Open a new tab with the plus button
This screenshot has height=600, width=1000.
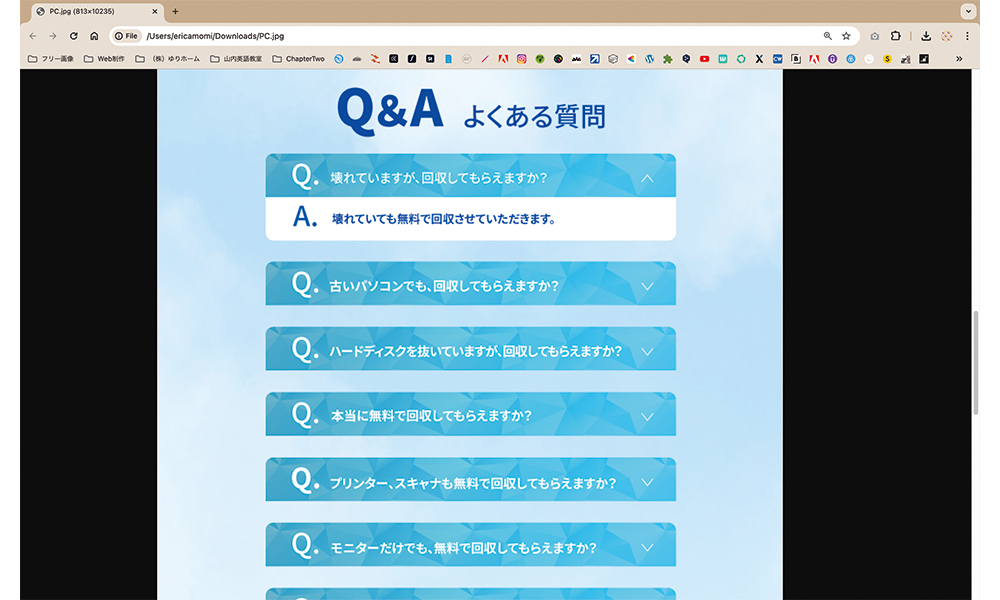[x=175, y=11]
